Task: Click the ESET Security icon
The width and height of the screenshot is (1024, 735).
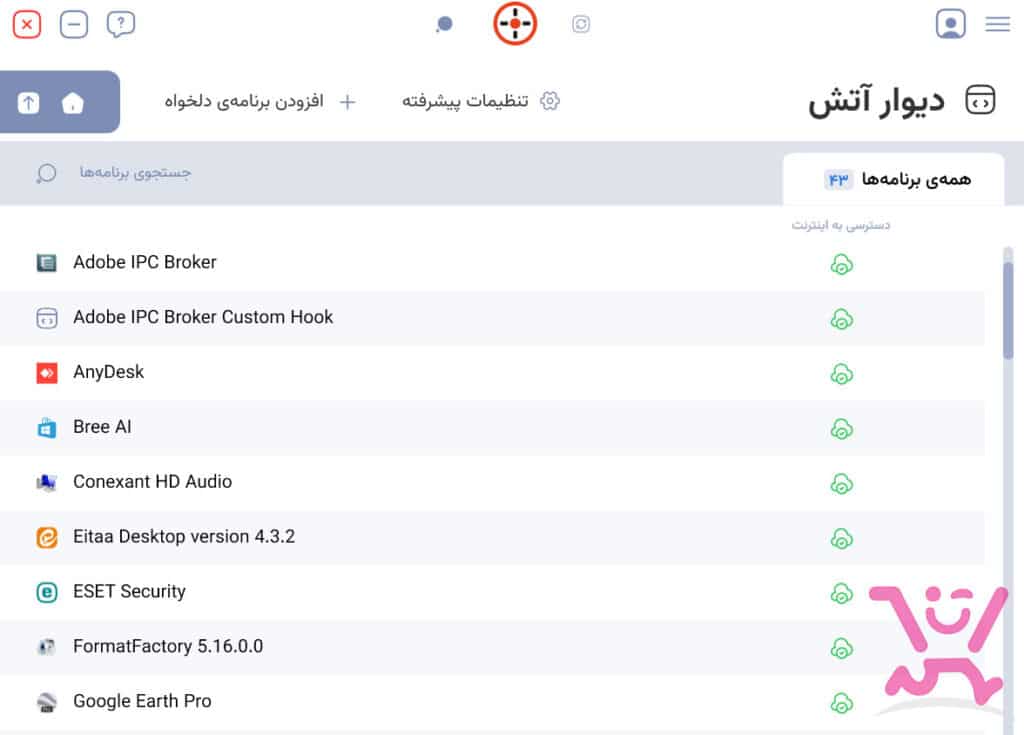Action: [46, 592]
